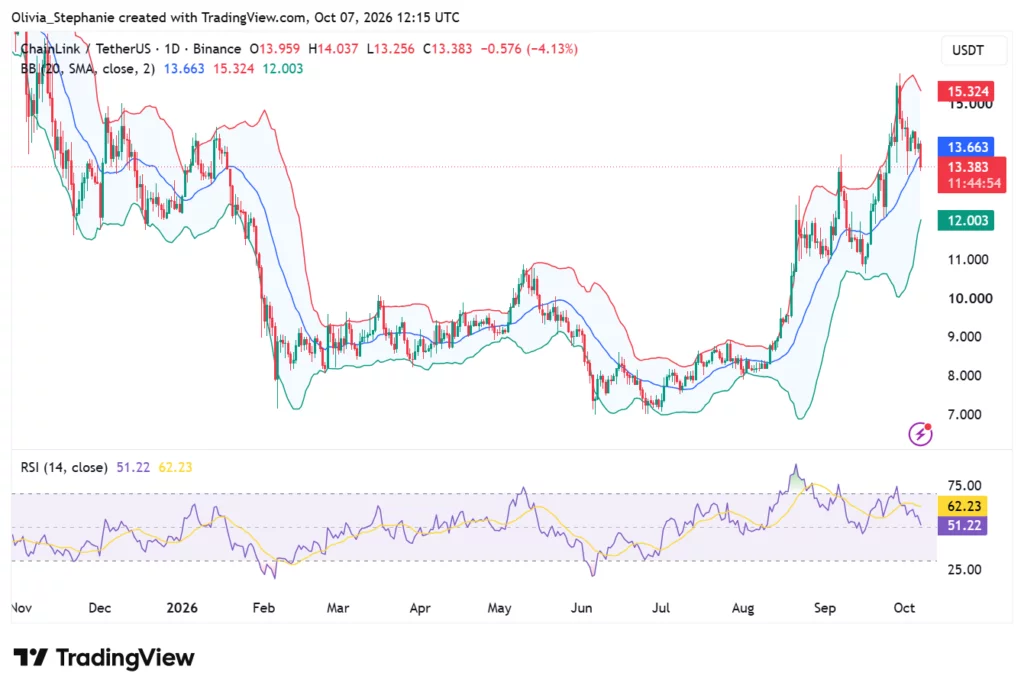1024x692 pixels.
Task: Select the BB (20, SMA, close, 2) indicator legend
Action: coord(88,69)
